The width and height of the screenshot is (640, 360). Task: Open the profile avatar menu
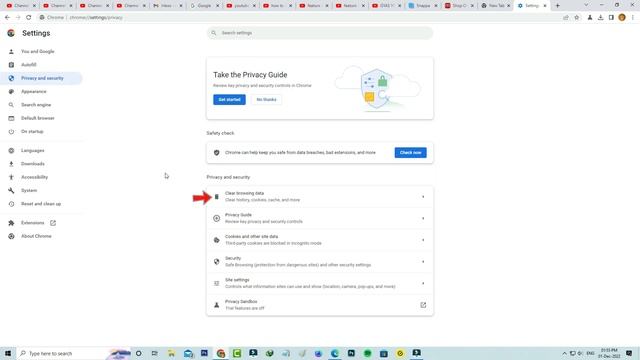click(x=622, y=18)
